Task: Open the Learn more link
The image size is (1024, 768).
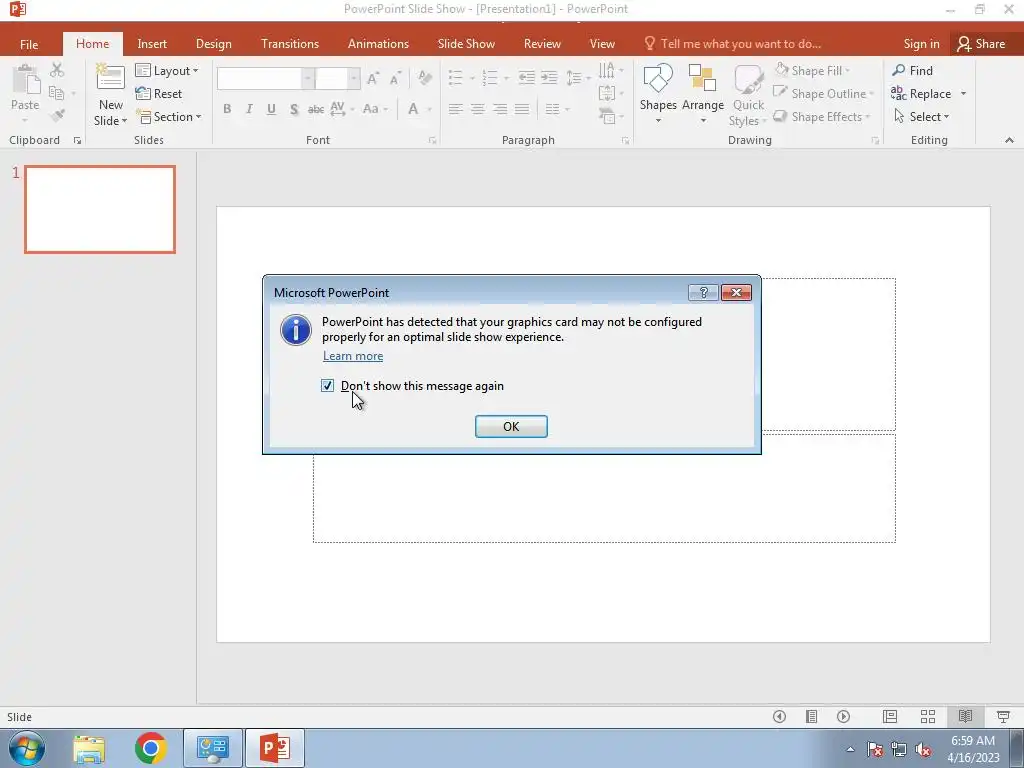Action: point(353,356)
